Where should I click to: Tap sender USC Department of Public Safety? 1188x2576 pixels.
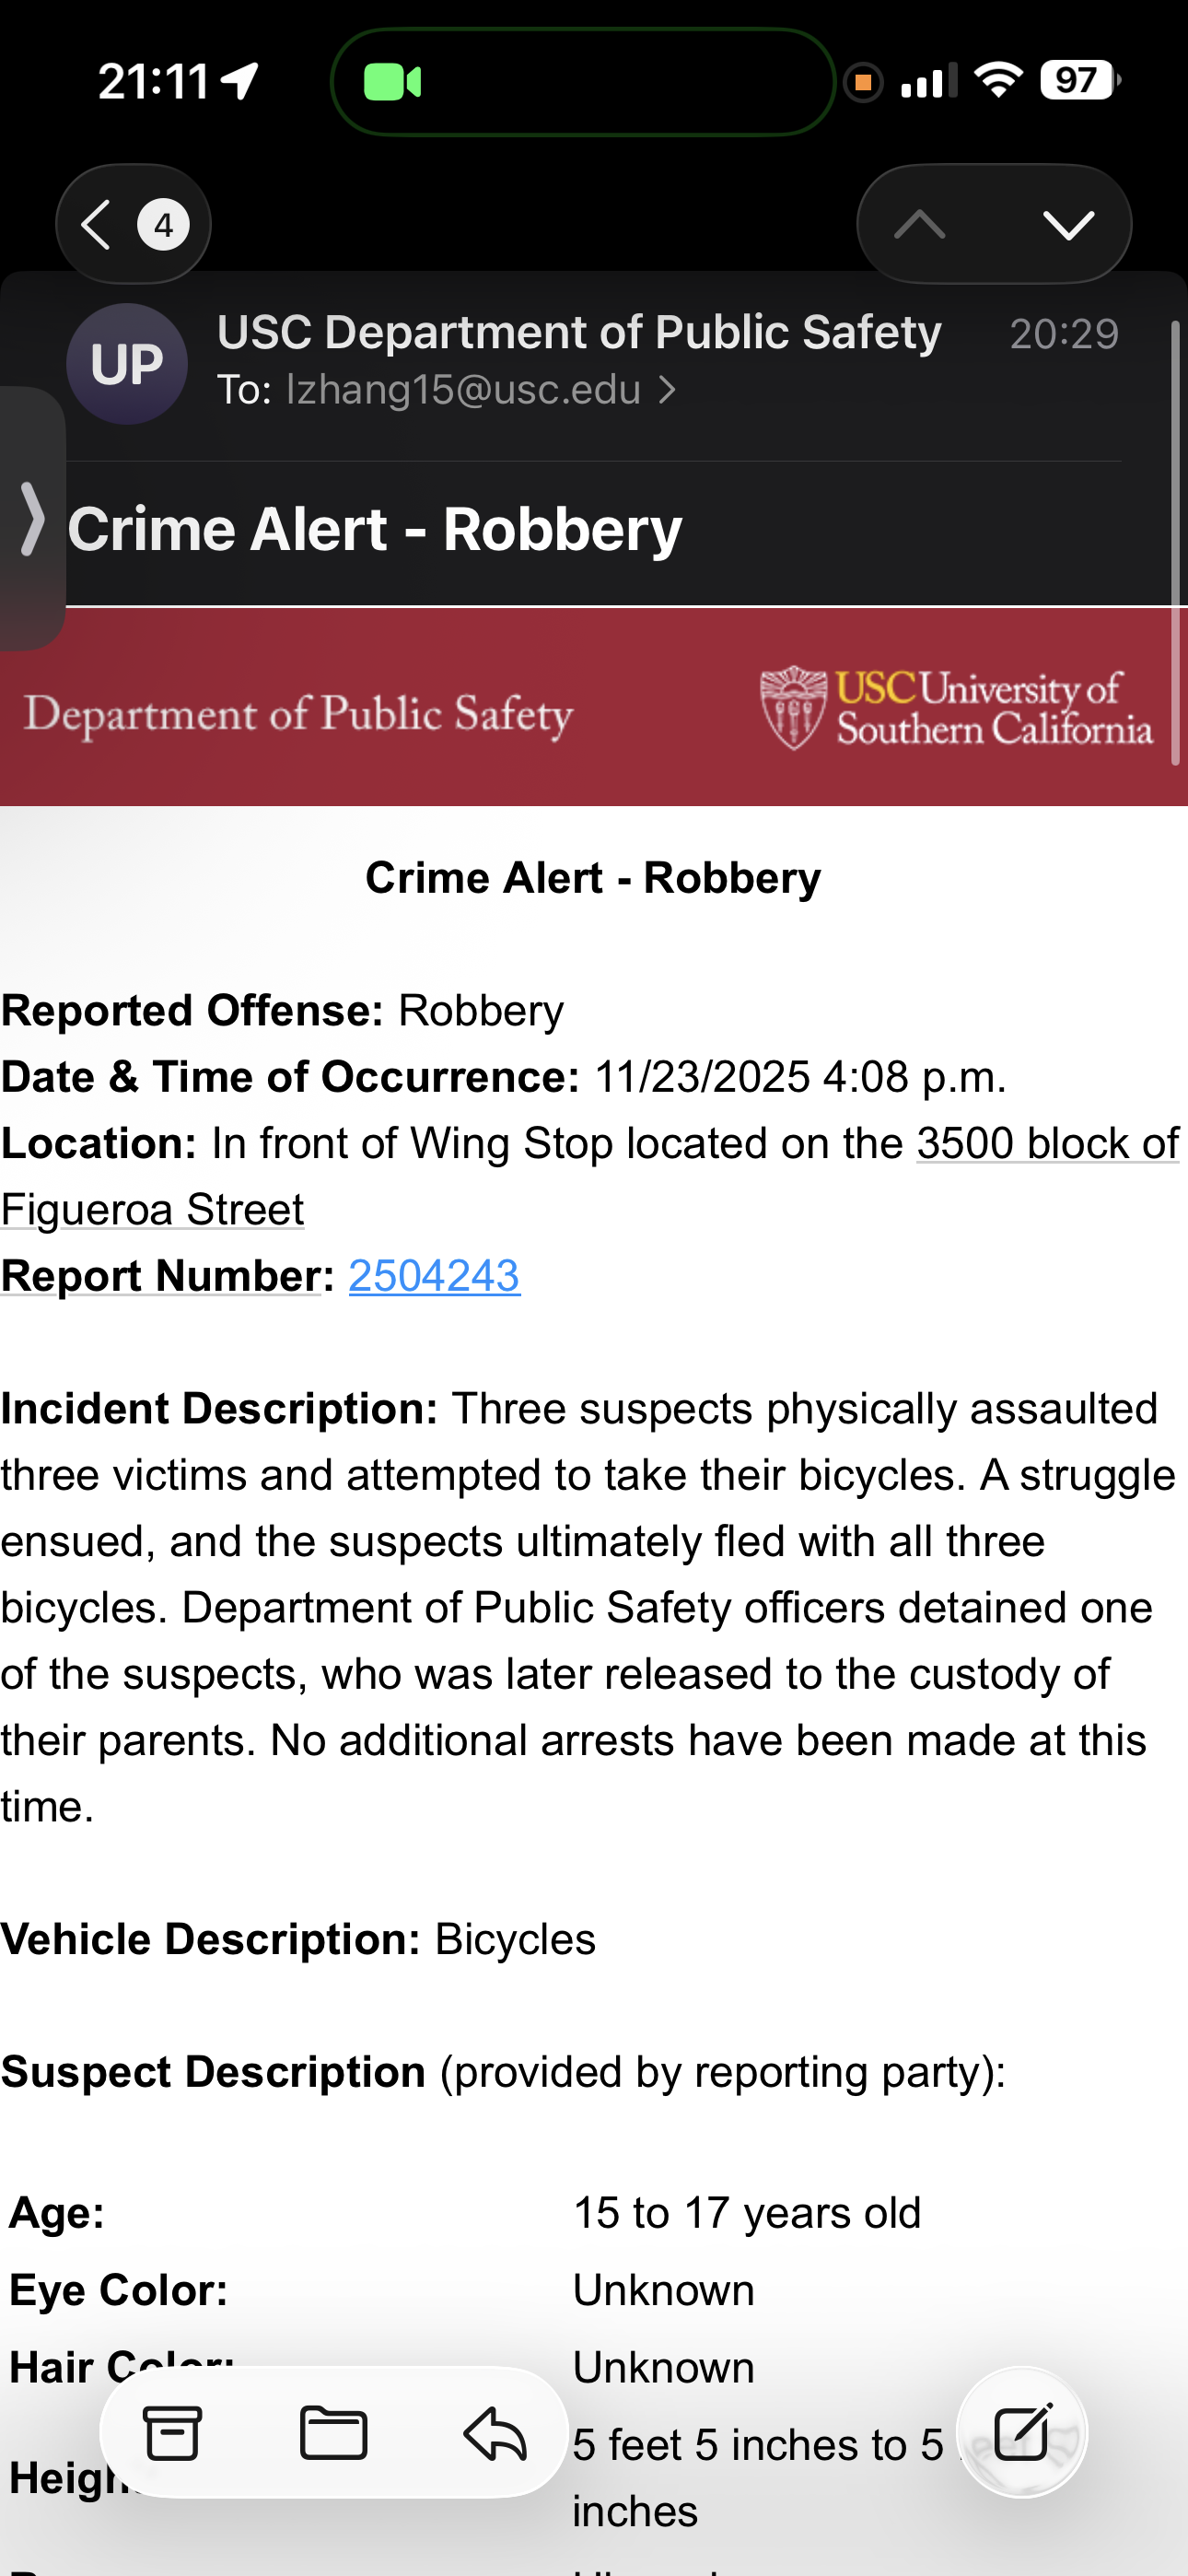tap(579, 332)
